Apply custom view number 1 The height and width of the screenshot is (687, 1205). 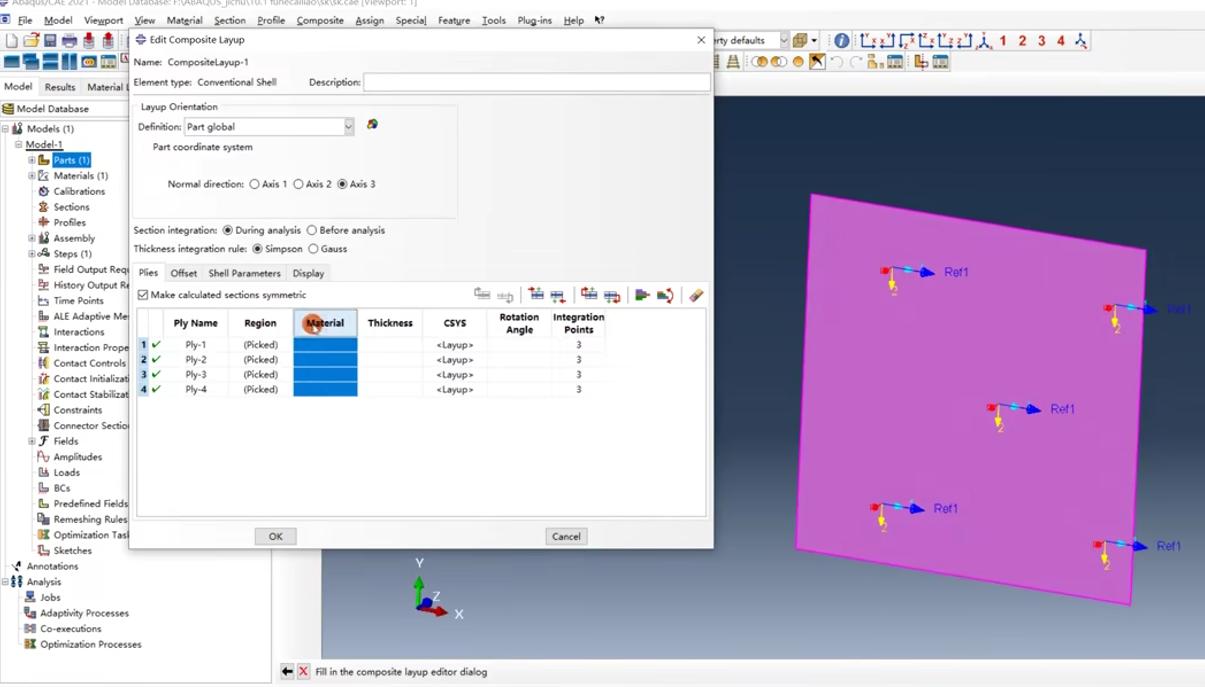pos(1003,41)
